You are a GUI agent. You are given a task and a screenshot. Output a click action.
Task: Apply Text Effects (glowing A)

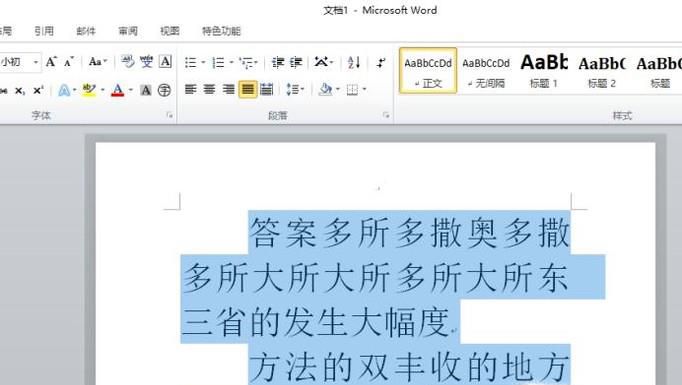pos(64,90)
